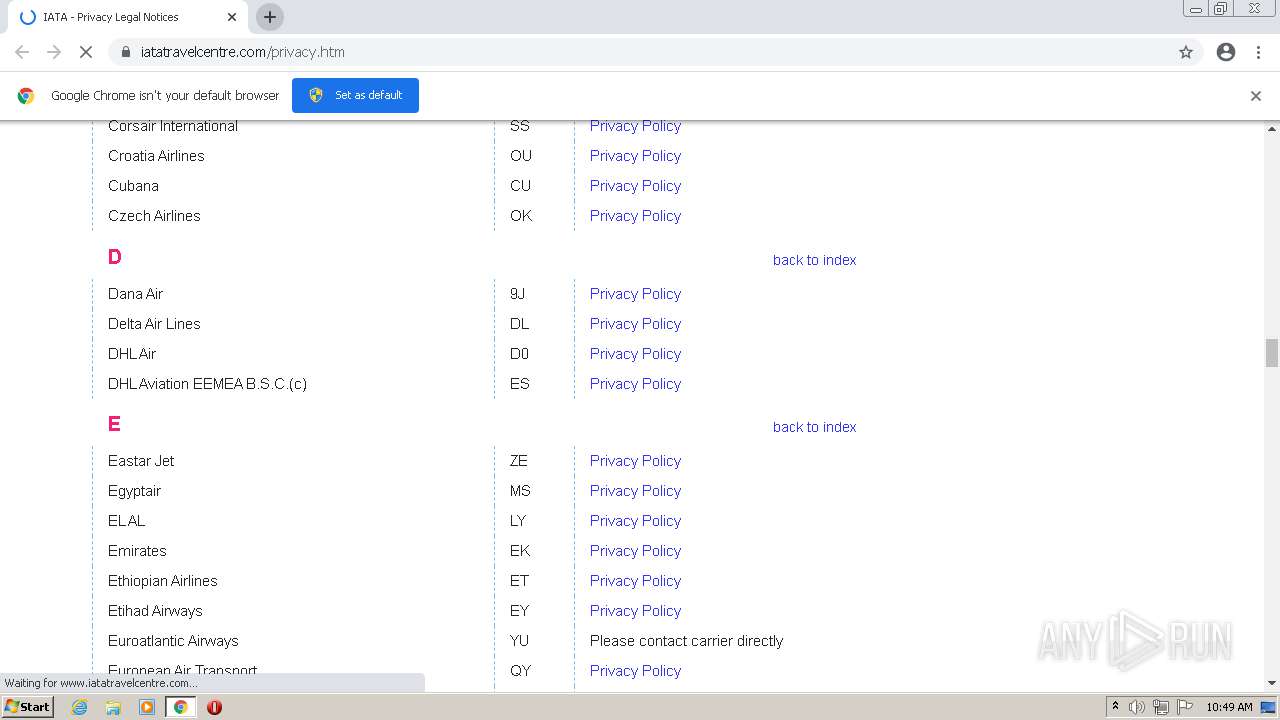Select Delta Air Lines carrier name
Viewport: 1280px width, 720px height.
154,324
